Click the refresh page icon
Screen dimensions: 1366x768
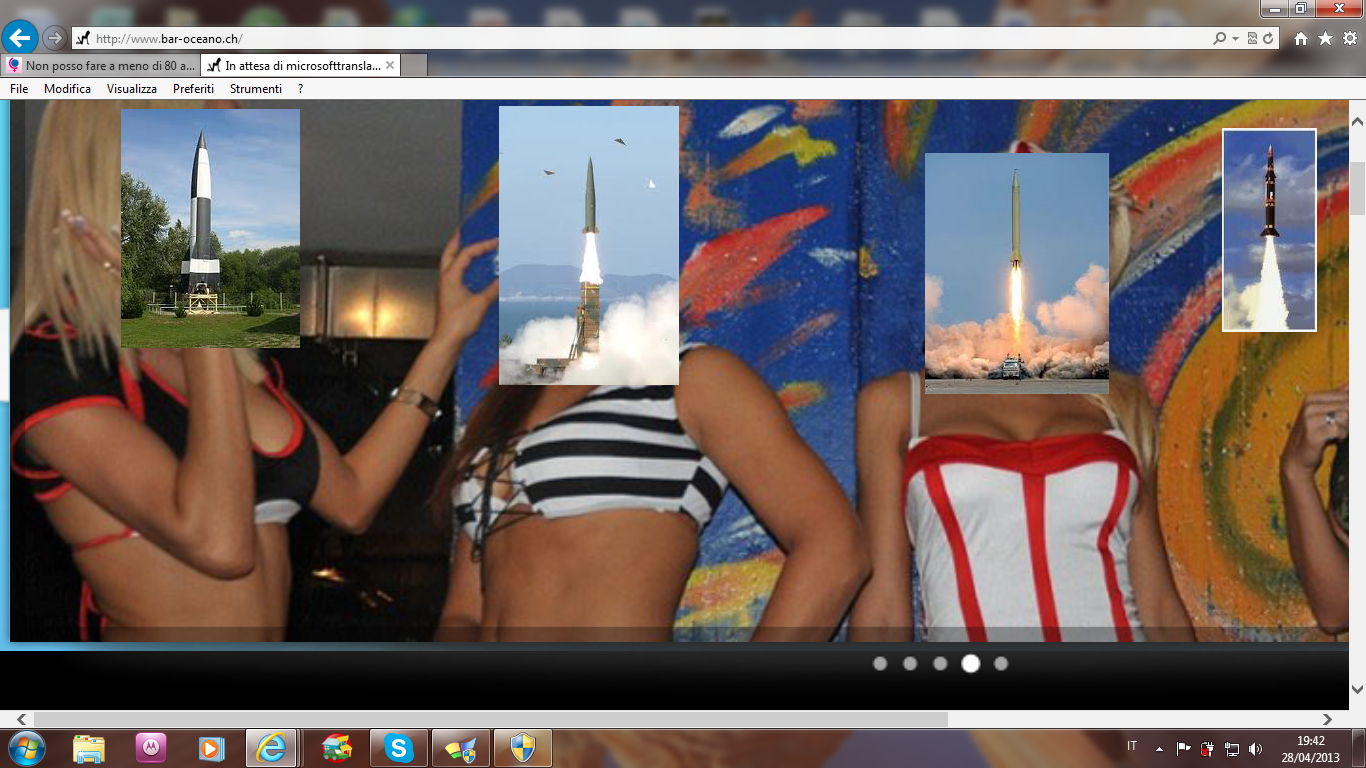[x=1268, y=39]
